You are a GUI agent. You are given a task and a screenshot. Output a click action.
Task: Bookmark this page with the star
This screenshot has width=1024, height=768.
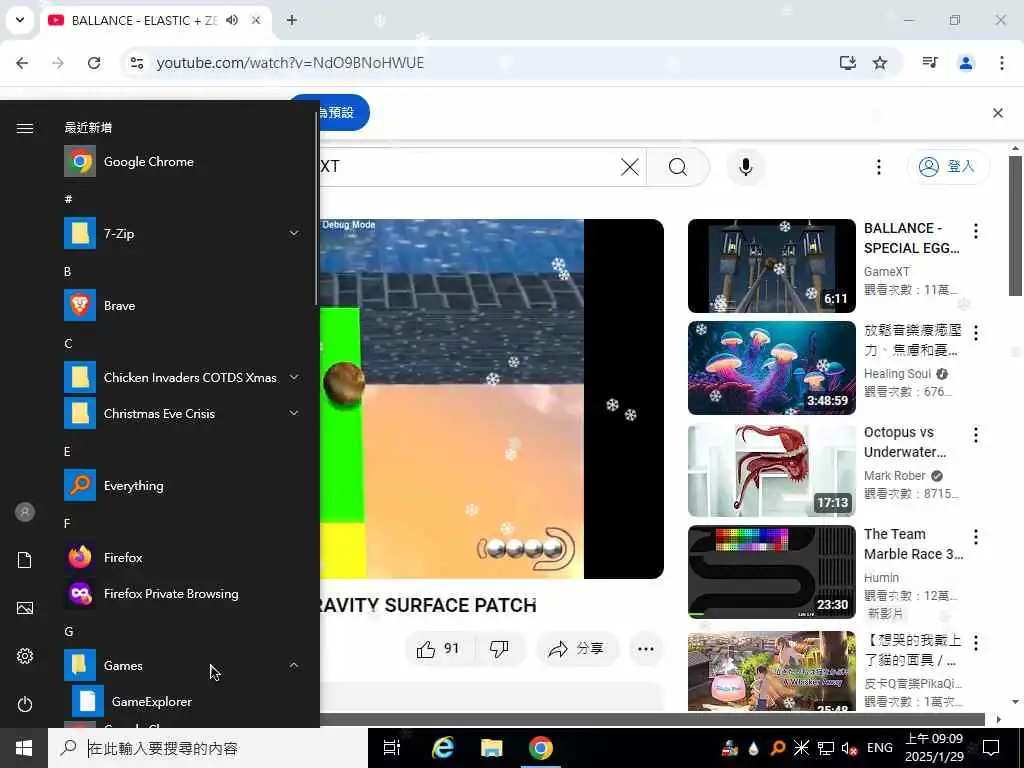880,63
